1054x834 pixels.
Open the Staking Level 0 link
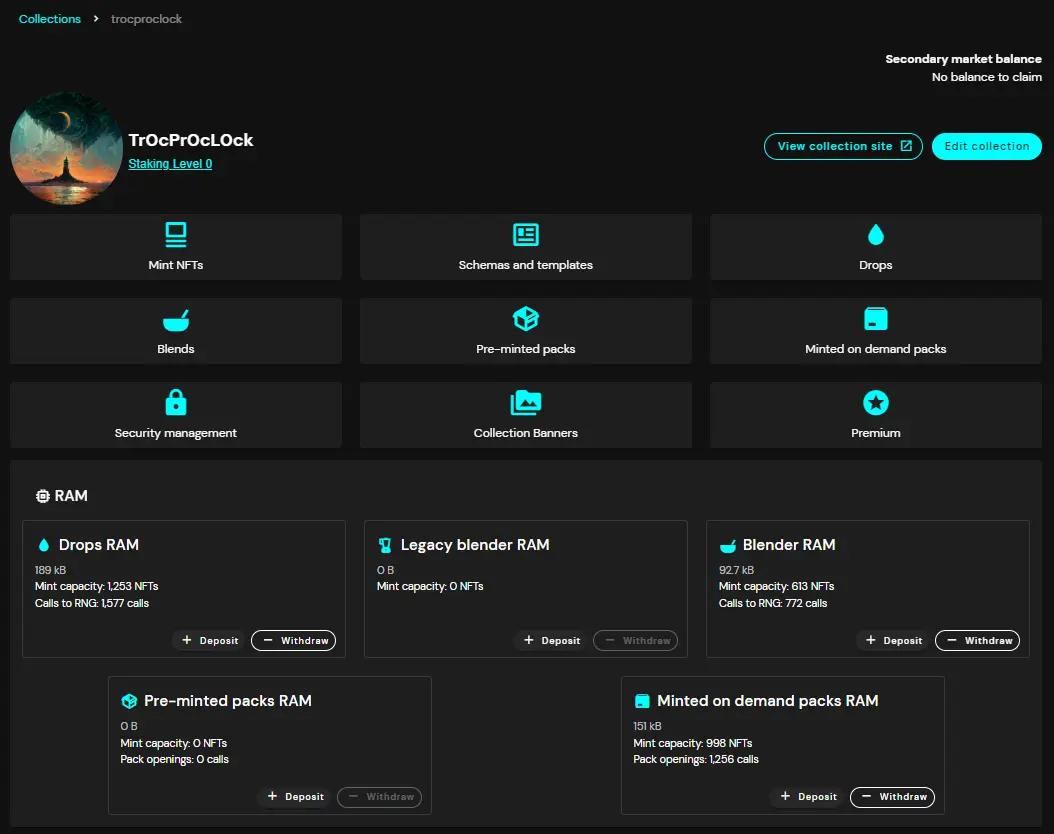170,163
